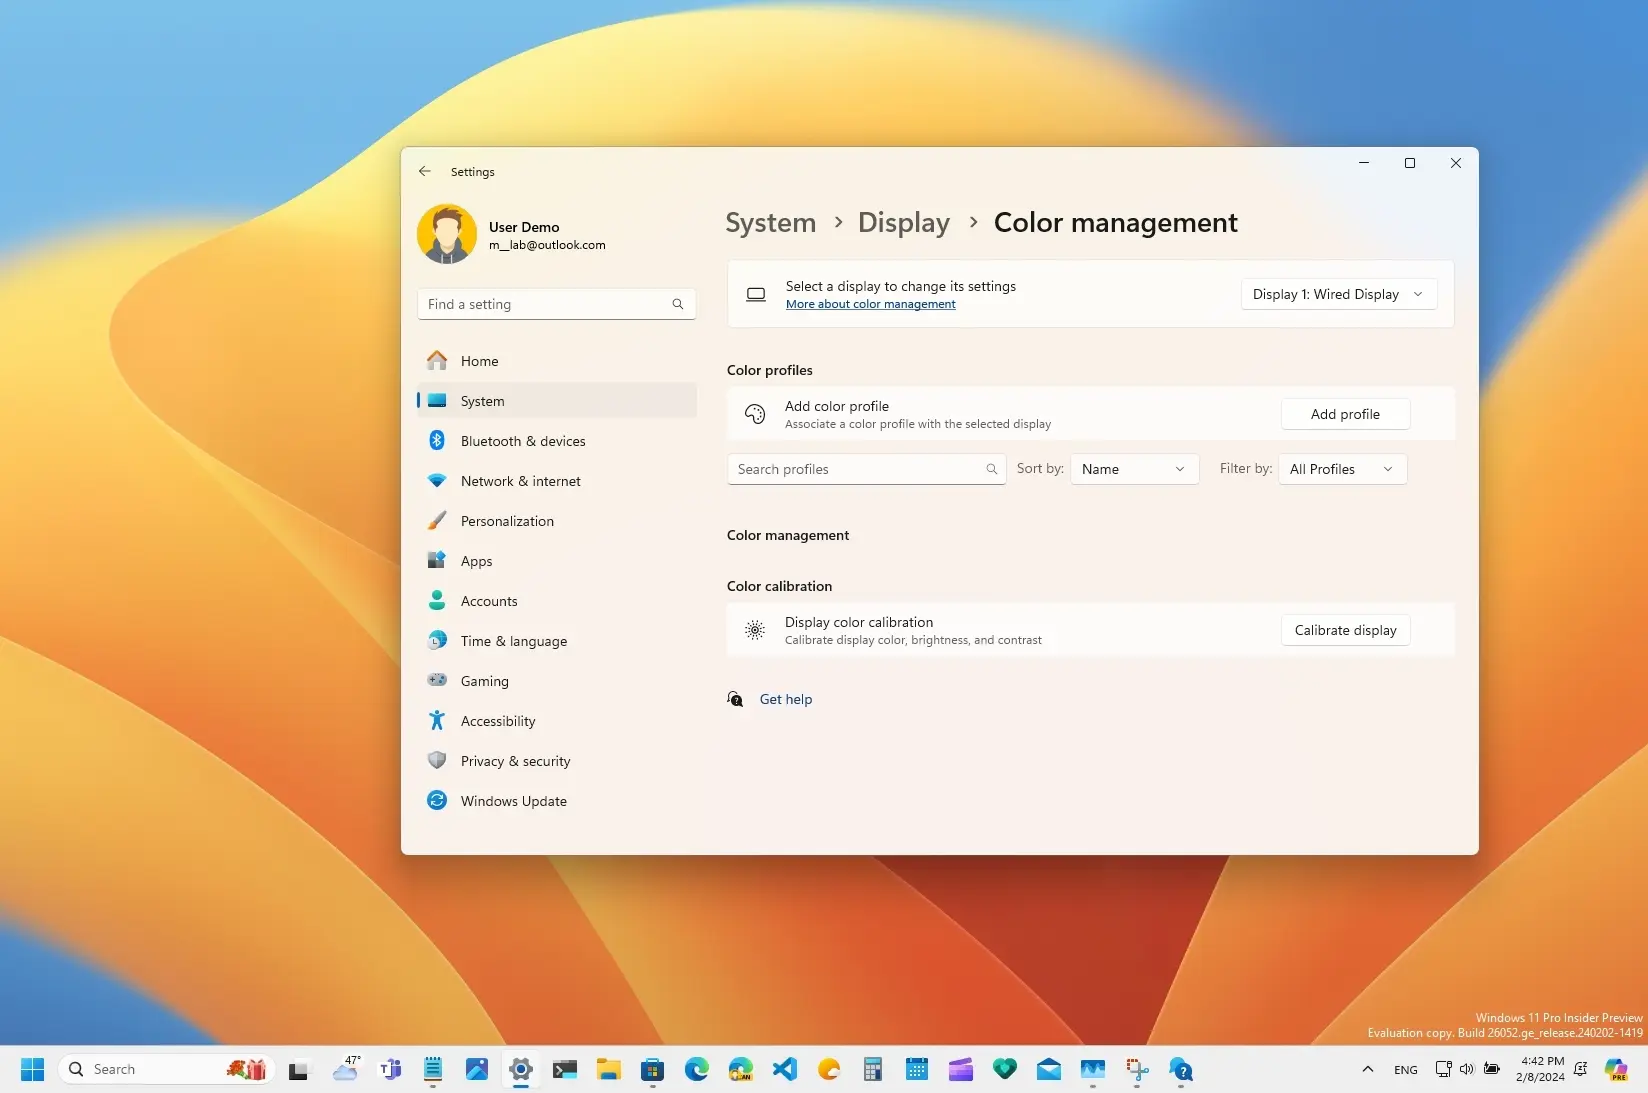Go to Display via the breadcrumb

tap(902, 222)
